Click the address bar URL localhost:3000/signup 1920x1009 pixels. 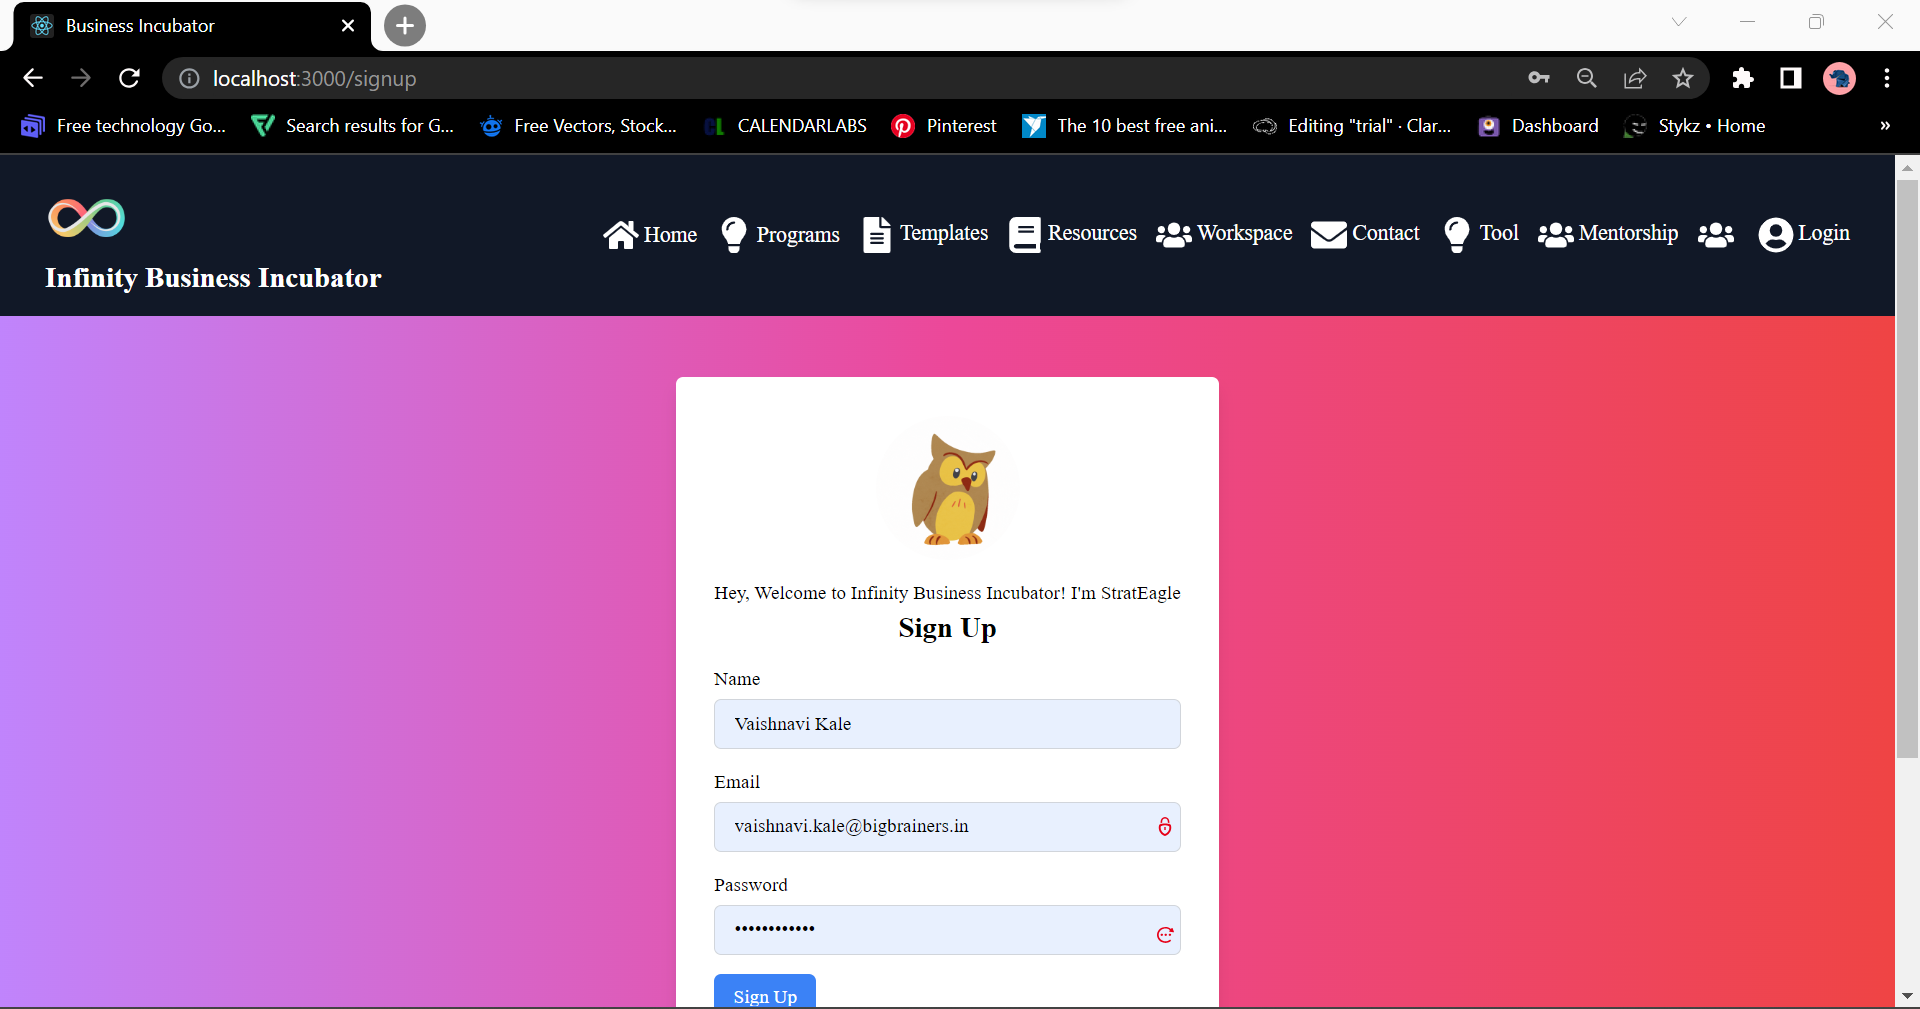pyautogui.click(x=314, y=78)
